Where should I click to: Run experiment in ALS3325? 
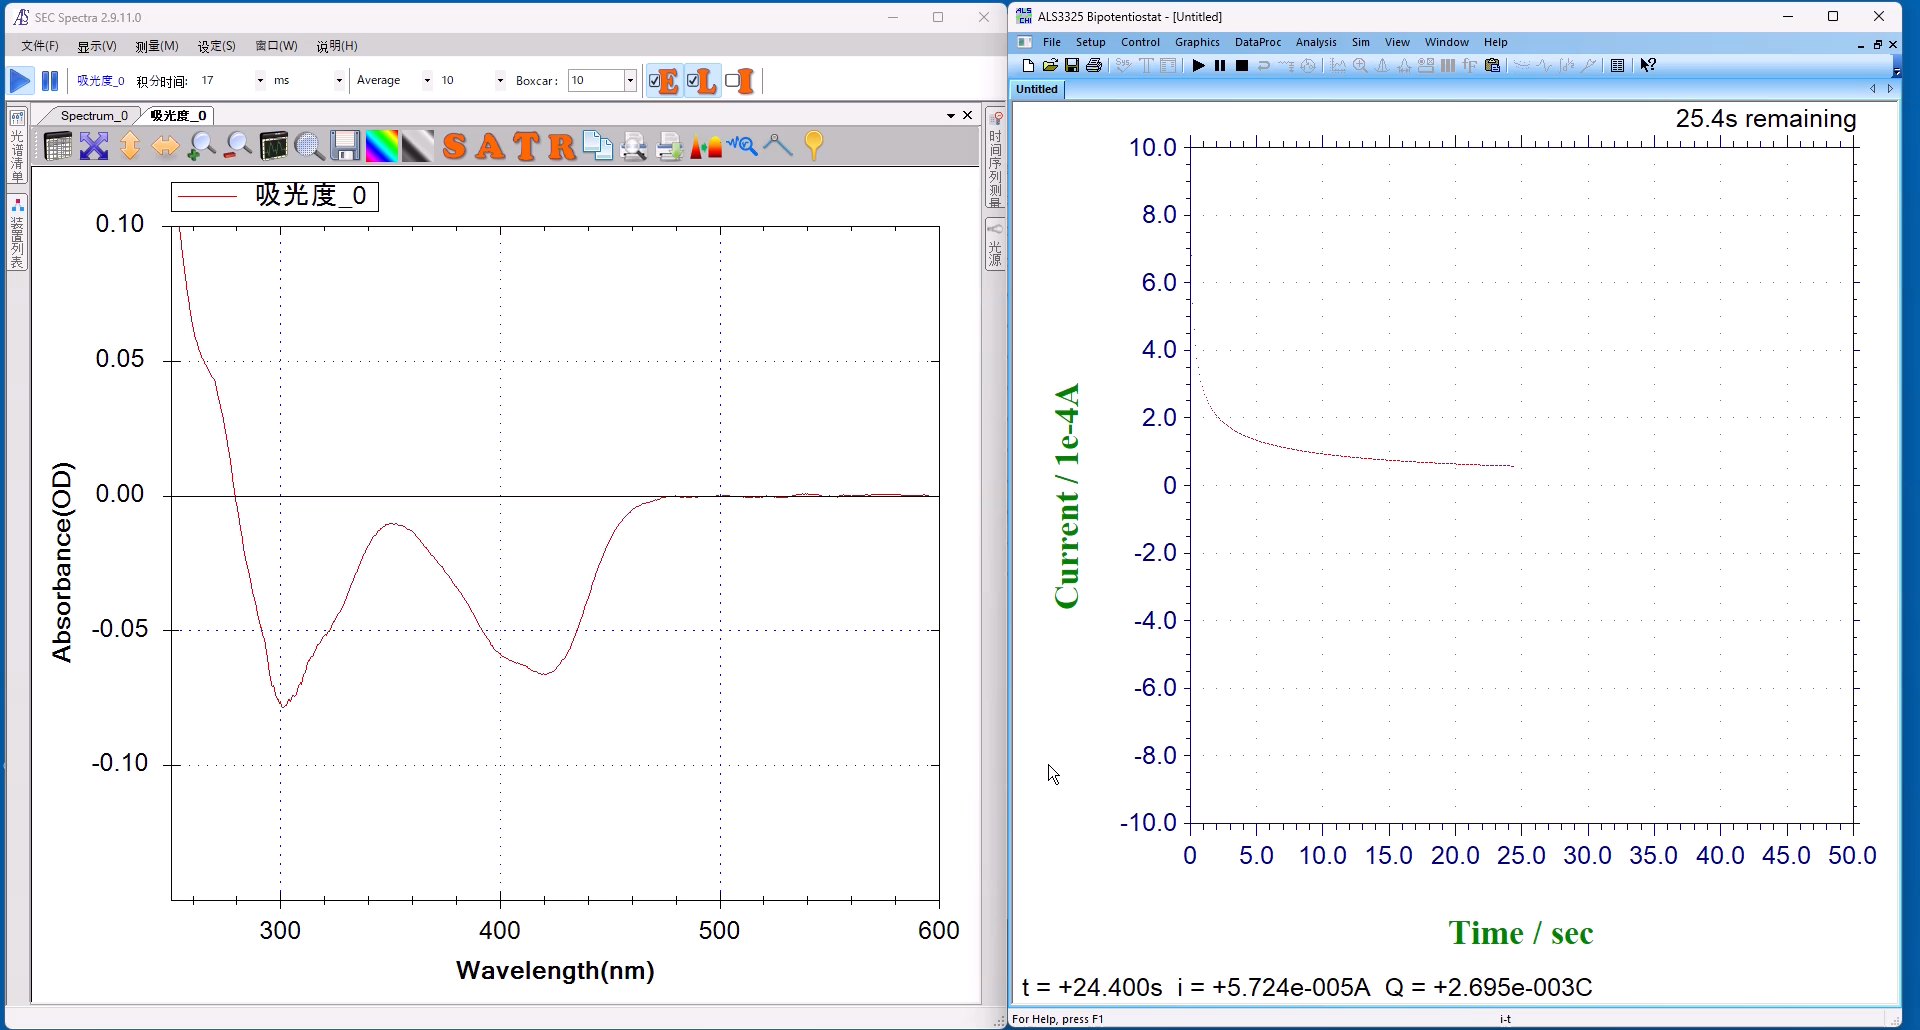point(1198,66)
